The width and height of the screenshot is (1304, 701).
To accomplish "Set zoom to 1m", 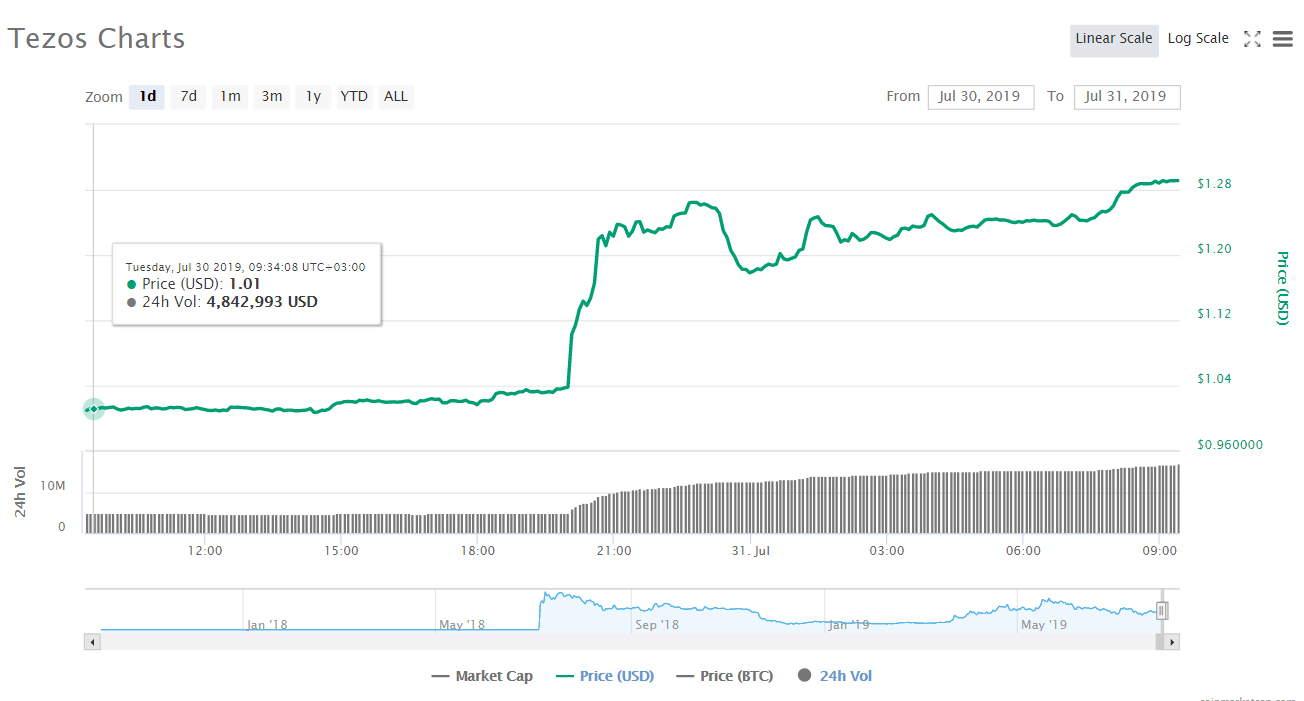I will click(230, 97).
